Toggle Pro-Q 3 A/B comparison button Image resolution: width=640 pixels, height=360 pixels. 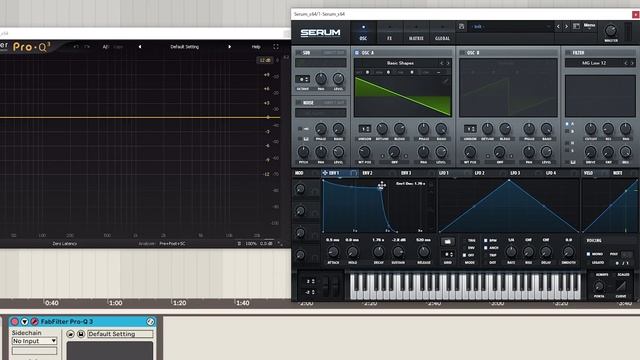[106, 47]
